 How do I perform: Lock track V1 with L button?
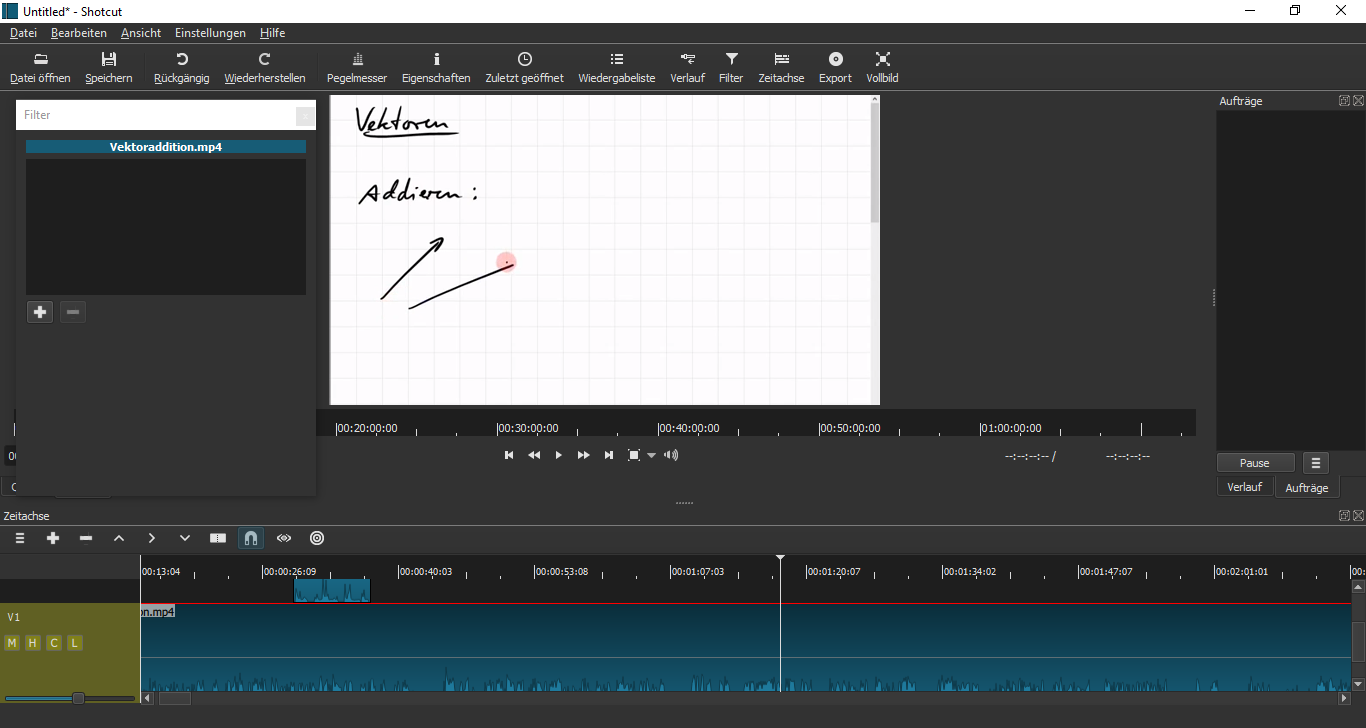click(75, 643)
